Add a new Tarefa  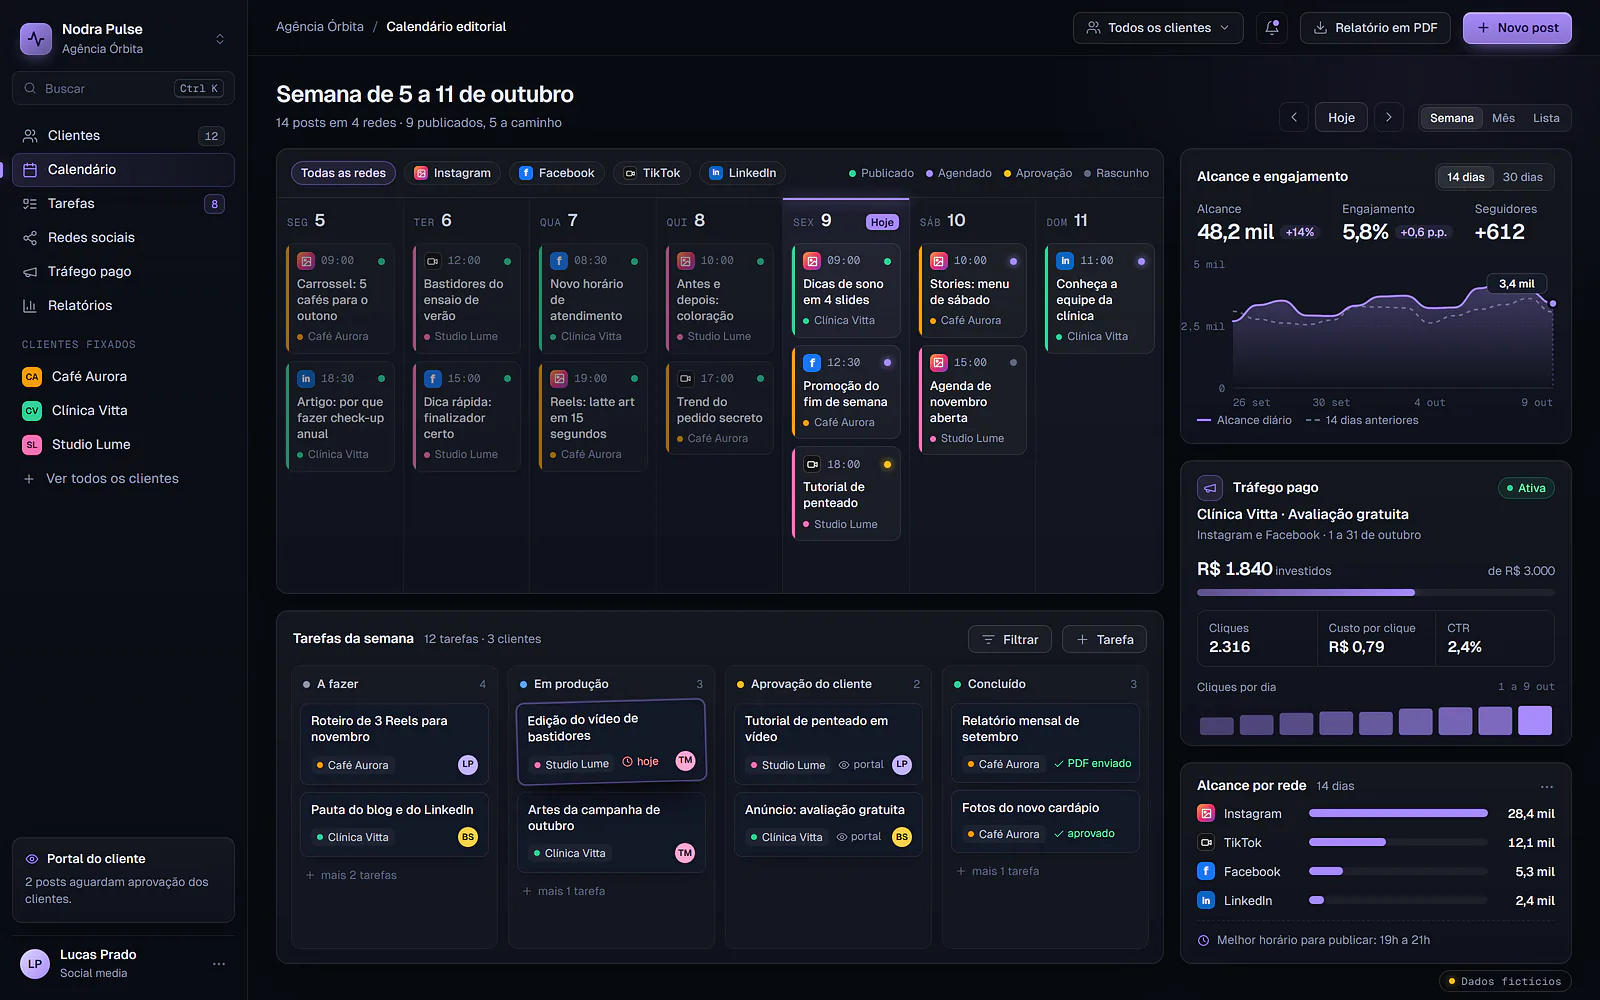click(1104, 640)
